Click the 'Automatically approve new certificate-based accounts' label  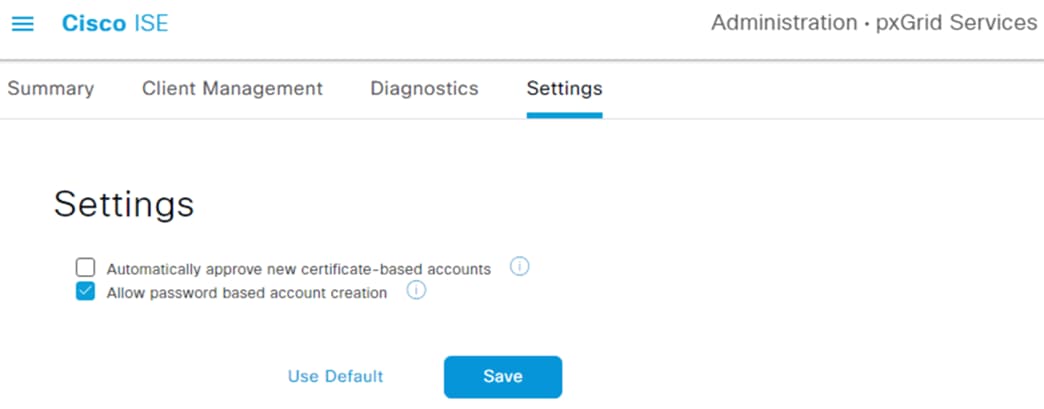click(x=299, y=269)
